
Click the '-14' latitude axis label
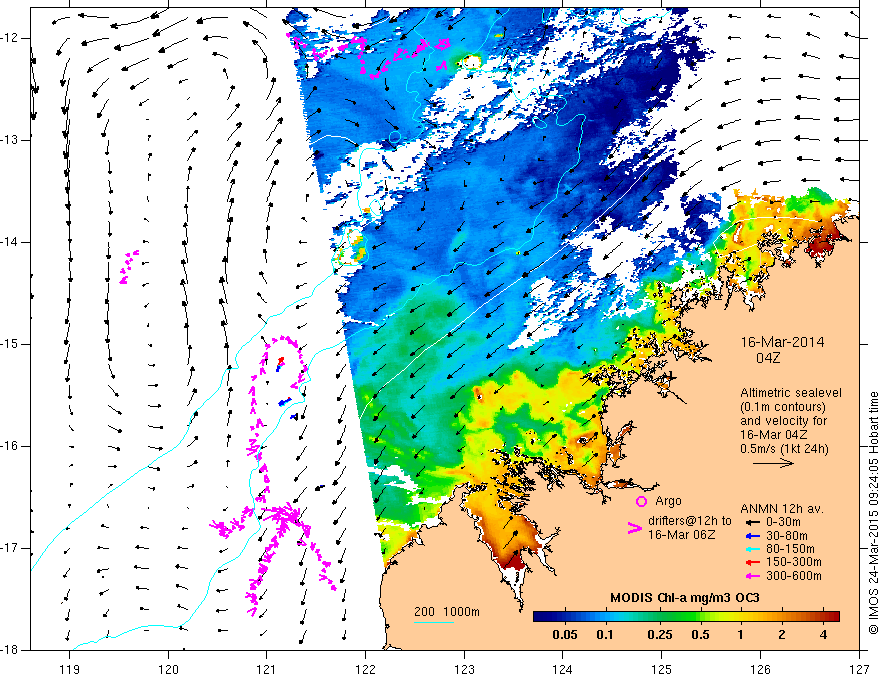10,242
